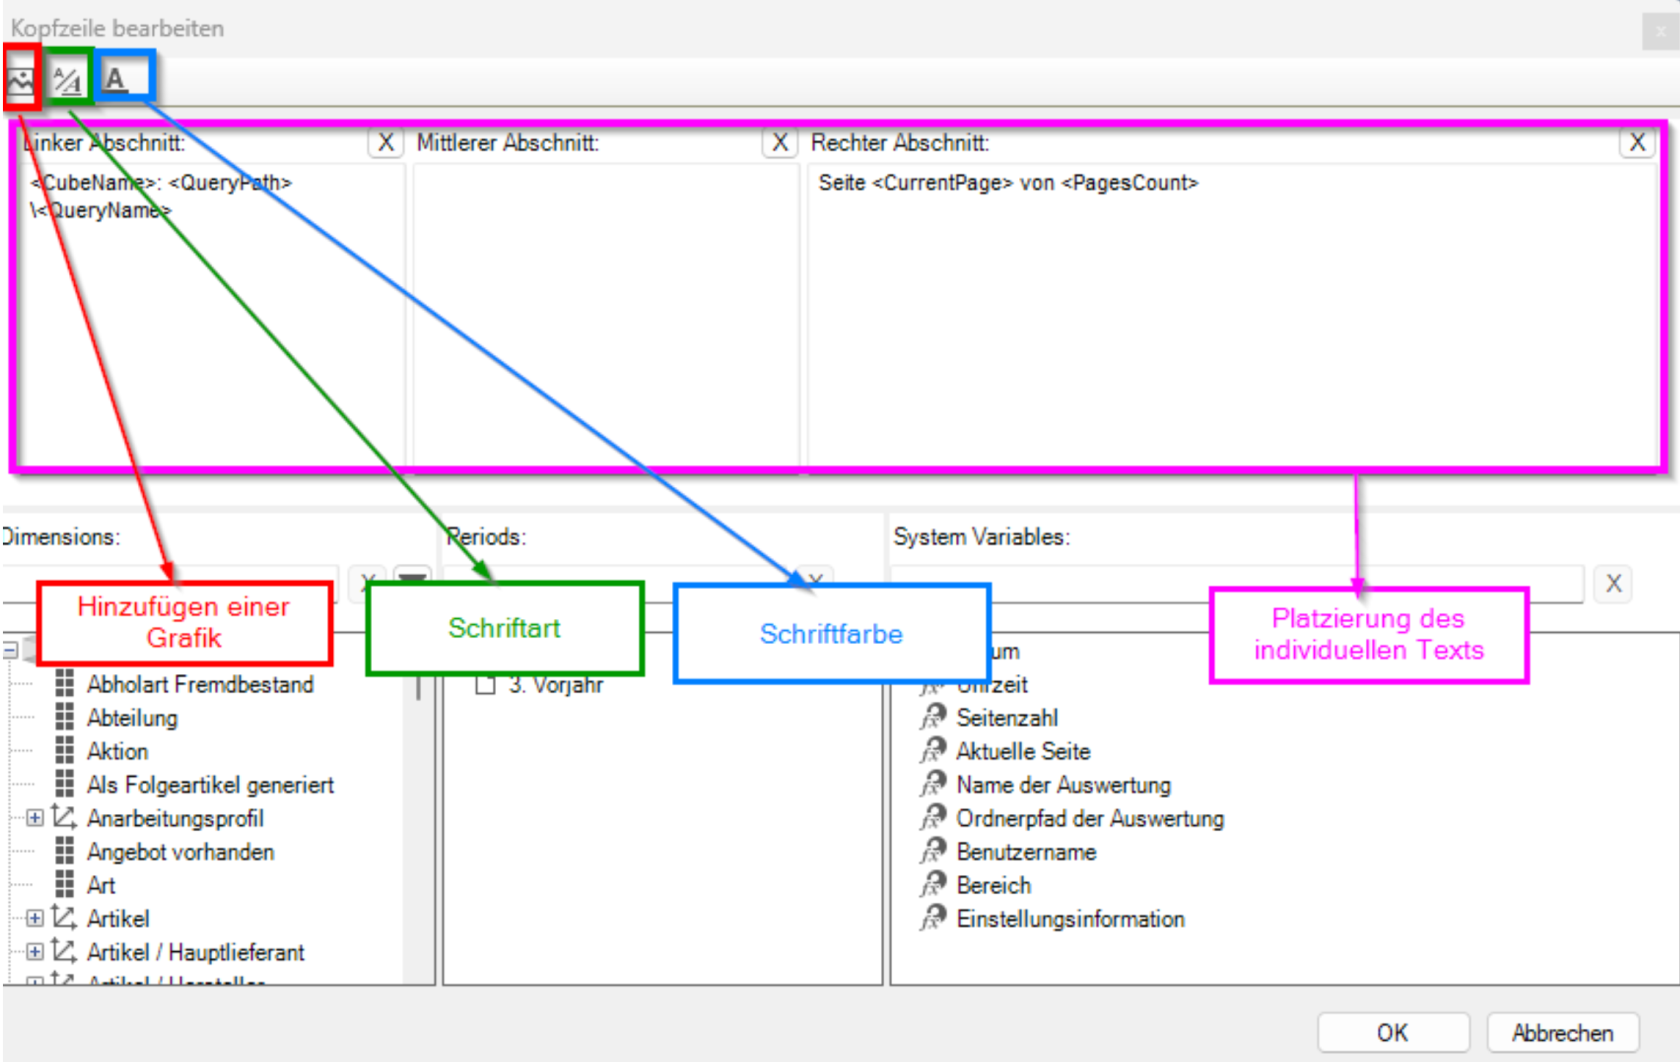
Task: Click the Abbrechen button
Action: click(x=1563, y=1033)
